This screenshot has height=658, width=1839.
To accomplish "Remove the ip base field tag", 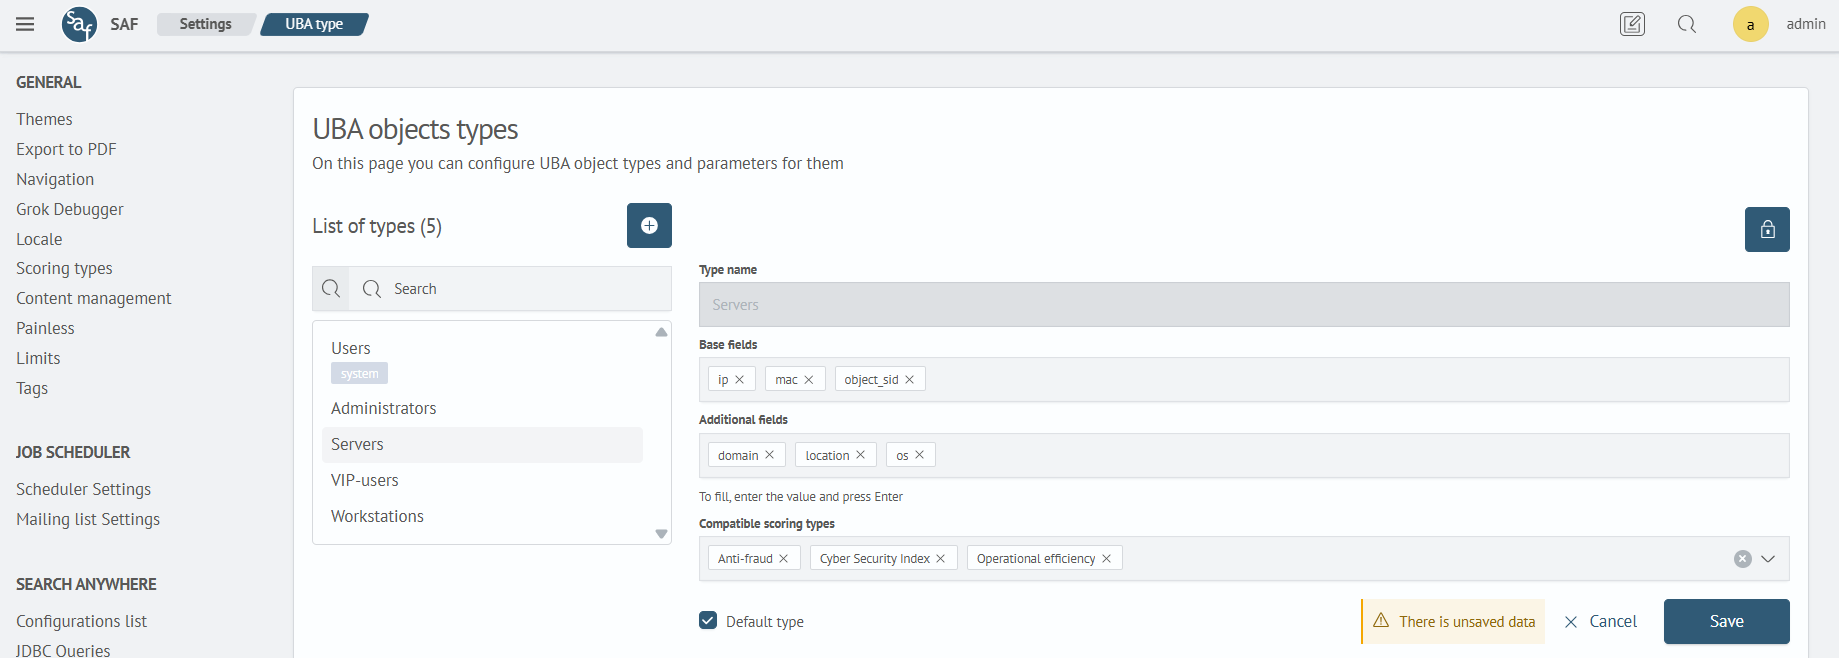I will click(x=740, y=380).
